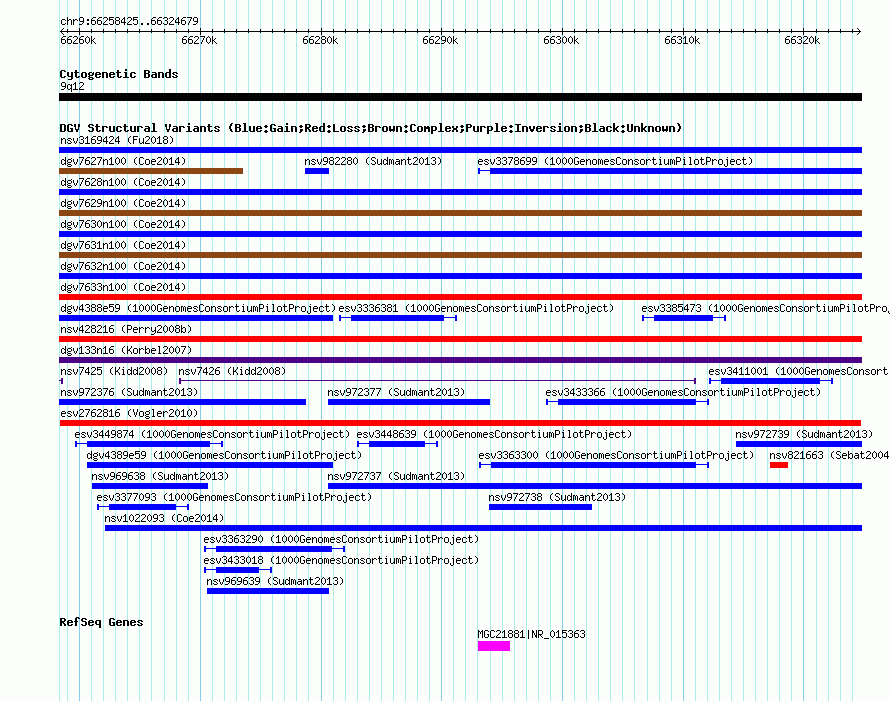Open nsv972738 (Sudmant2013) label

pyautogui.click(x=557, y=497)
